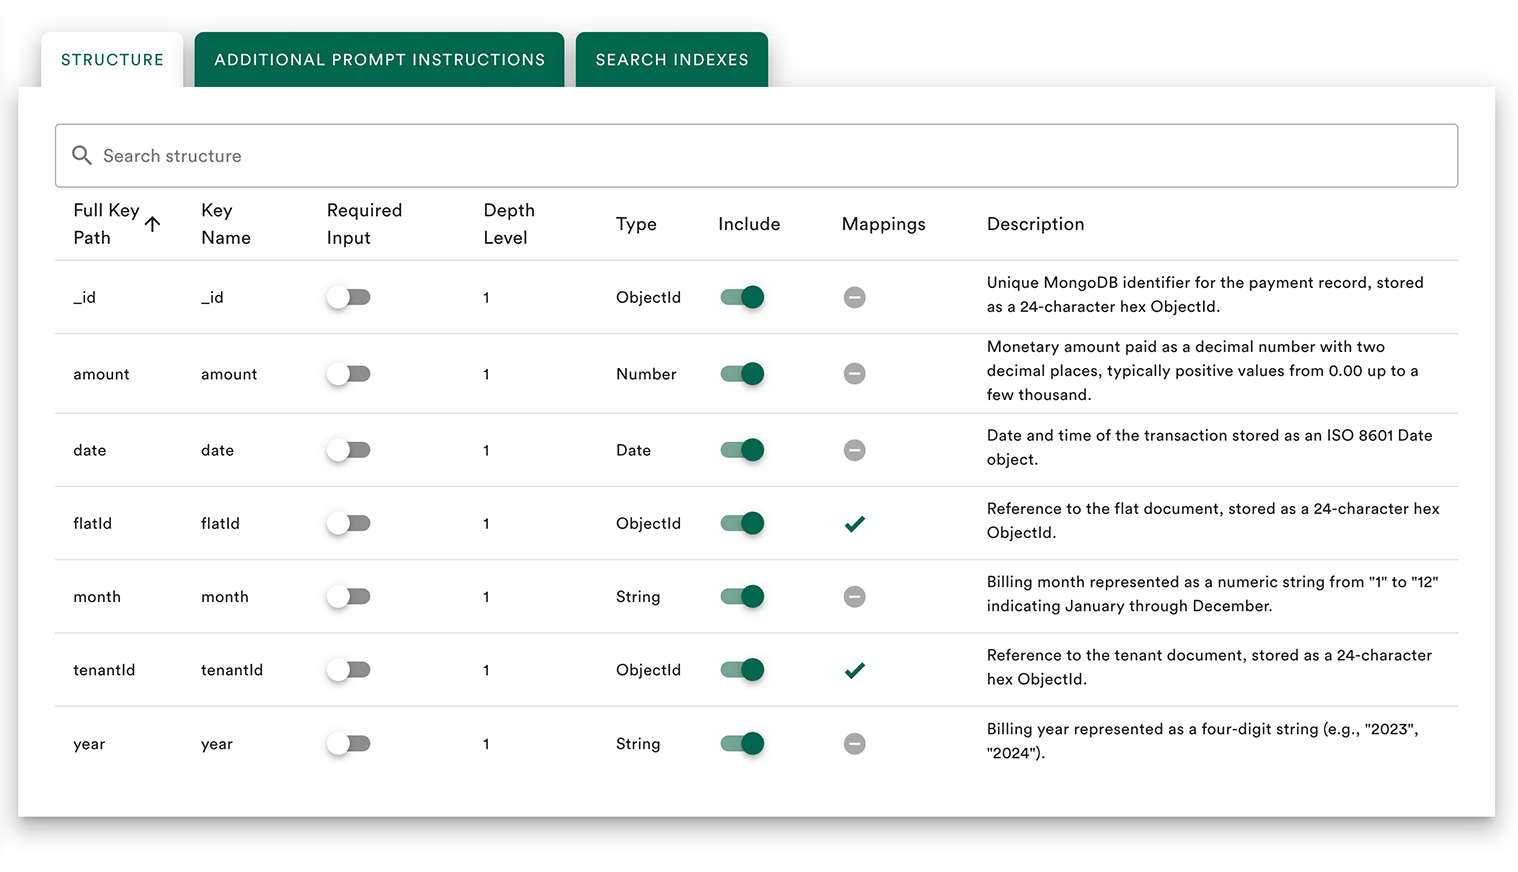Screen dimensions: 1518x872
Task: Click the mappings minus icon for month
Action: coord(854,597)
